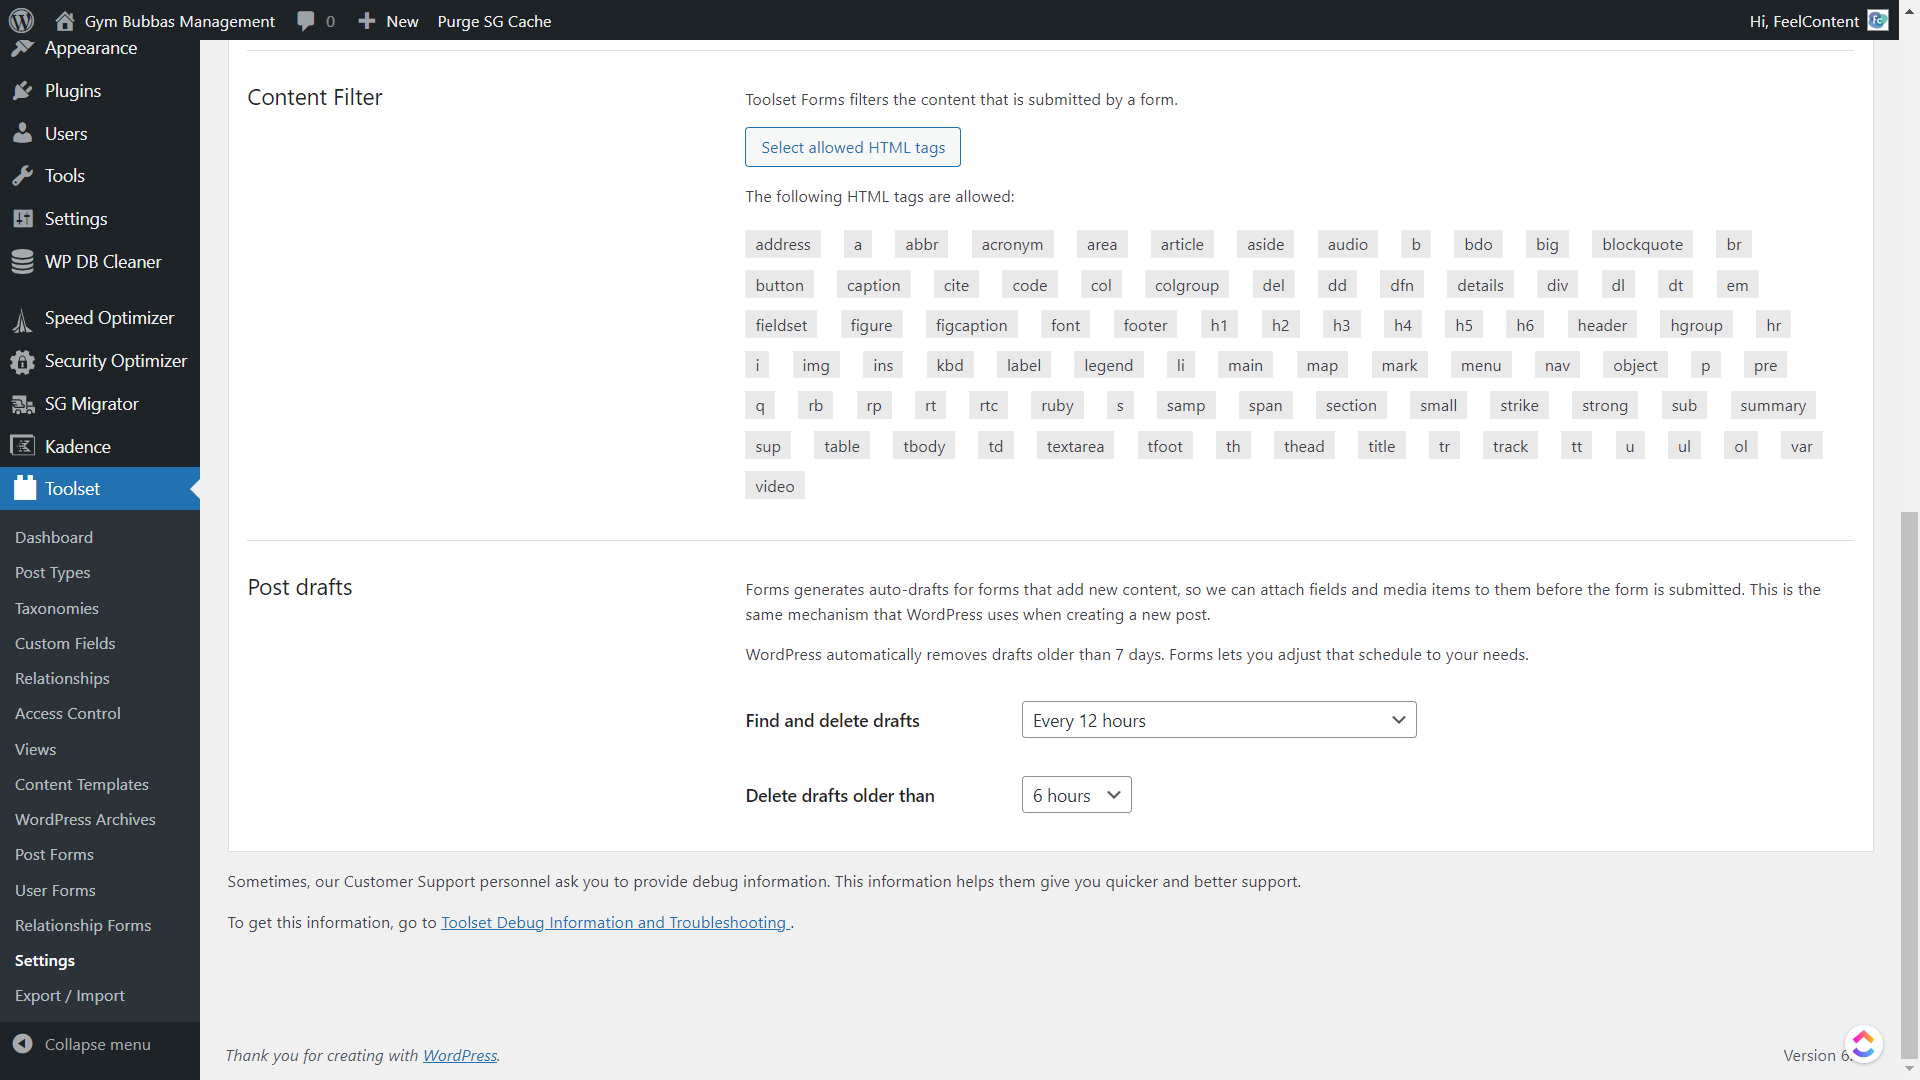Image resolution: width=1920 pixels, height=1080 pixels.
Task: Click the plus icon for New
Action: coord(367,21)
